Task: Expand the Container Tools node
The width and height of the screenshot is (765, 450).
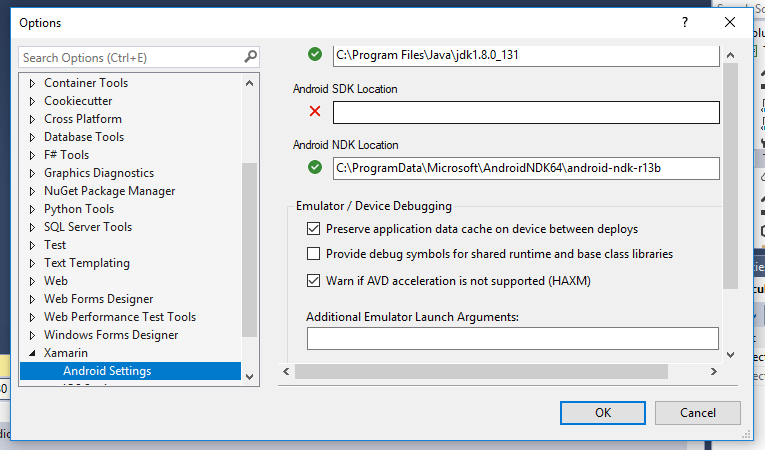Action: 32,83
